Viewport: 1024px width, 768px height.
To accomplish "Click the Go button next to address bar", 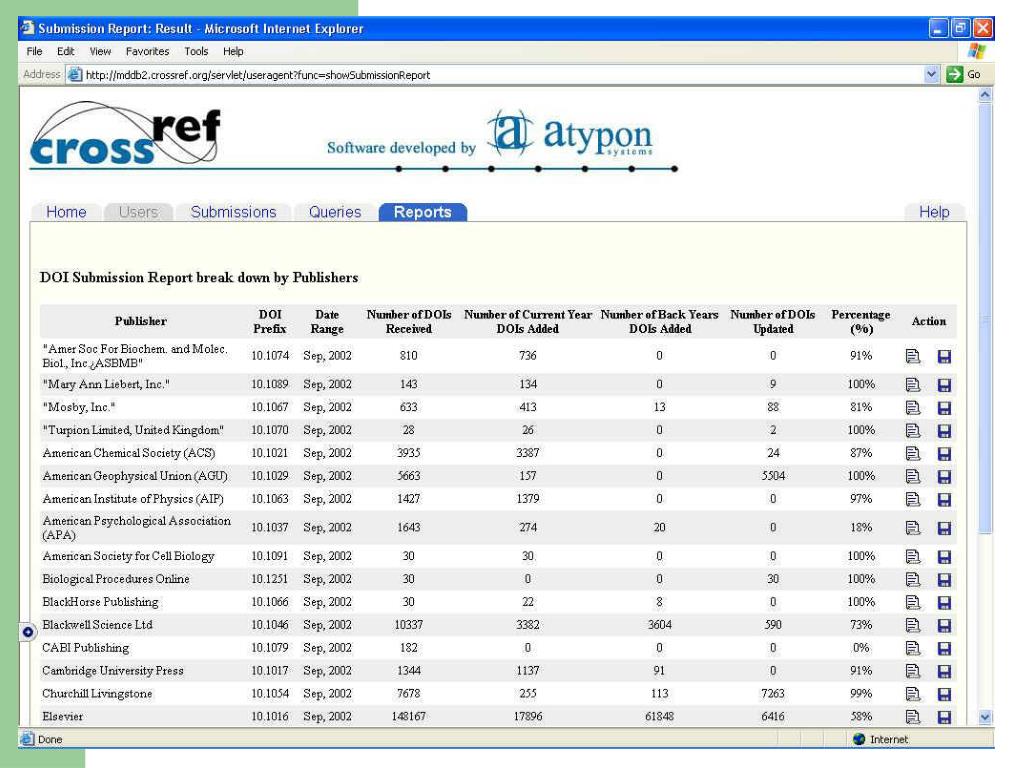I will click(x=964, y=74).
